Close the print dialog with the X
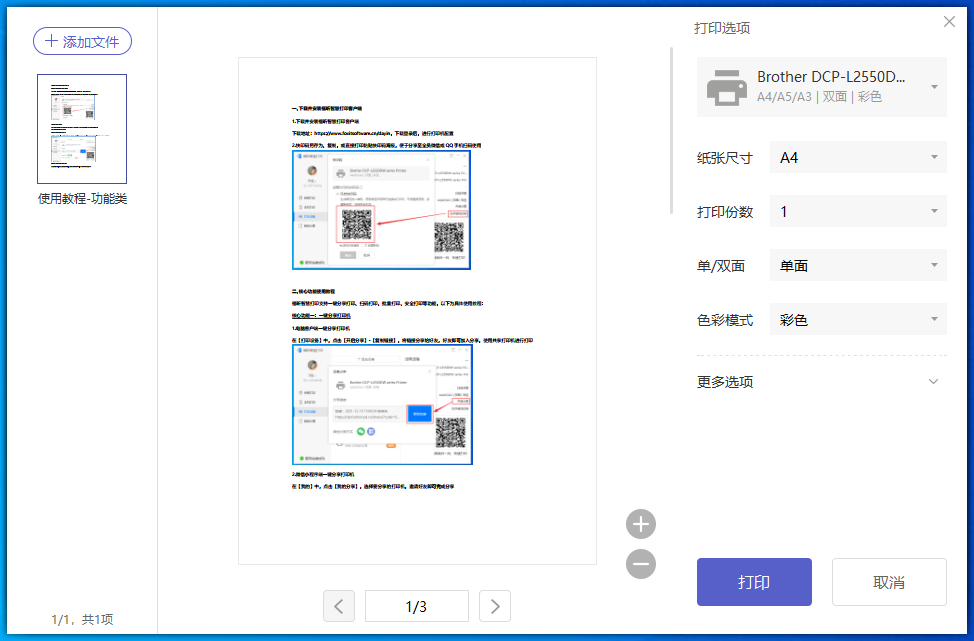Screen dimensions: 974x641 [949, 21]
